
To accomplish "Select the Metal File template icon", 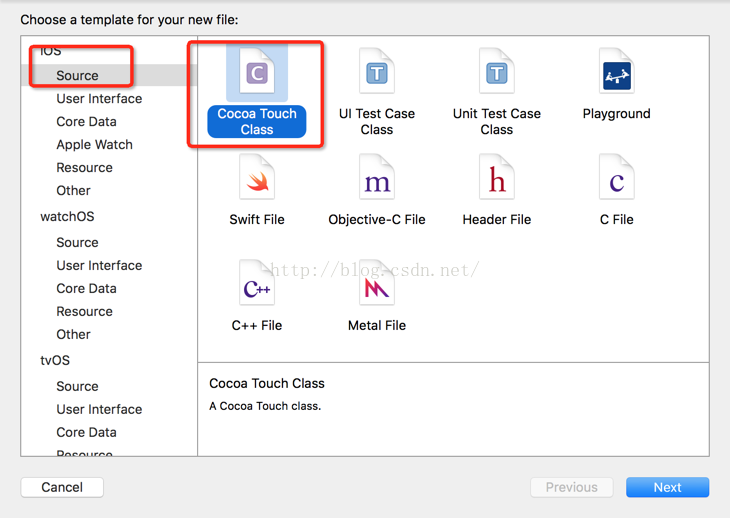I will coord(377,283).
